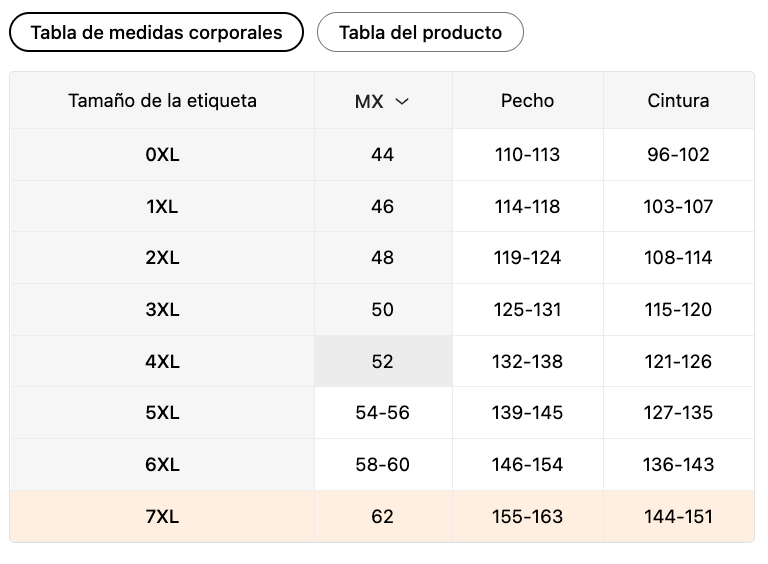Open the MX size region dropdown
This screenshot has height=564, width=768.
tap(382, 101)
